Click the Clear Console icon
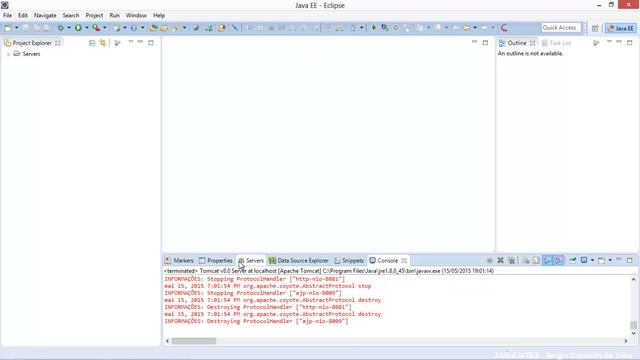Screen dimensions: 640x360 [x=526, y=260]
